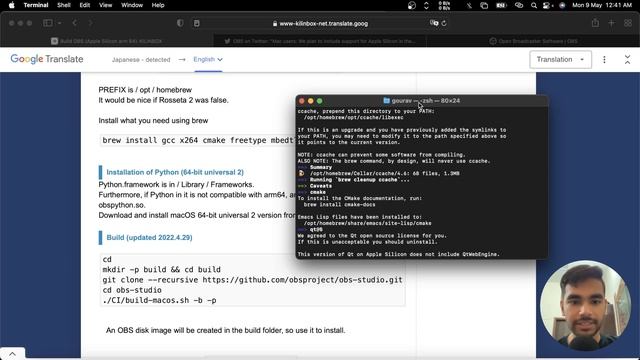Open the Translation view dropdown
This screenshot has height=360, width=640.
pos(560,60)
